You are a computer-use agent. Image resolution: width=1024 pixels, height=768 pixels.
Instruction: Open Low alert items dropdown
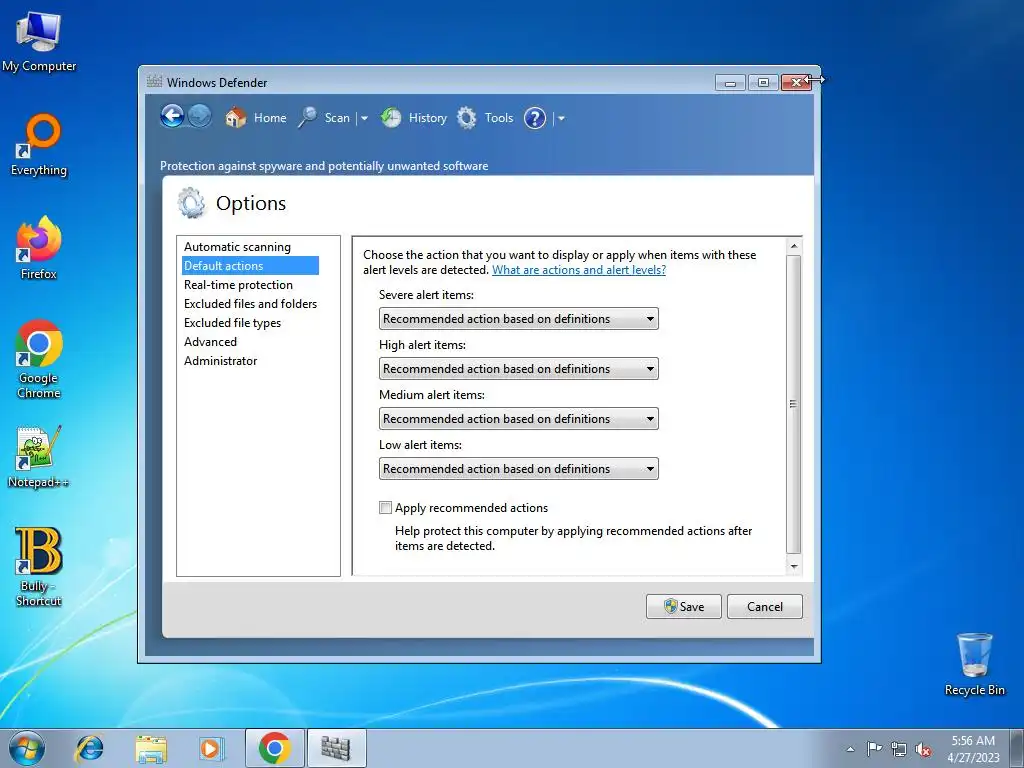(519, 469)
